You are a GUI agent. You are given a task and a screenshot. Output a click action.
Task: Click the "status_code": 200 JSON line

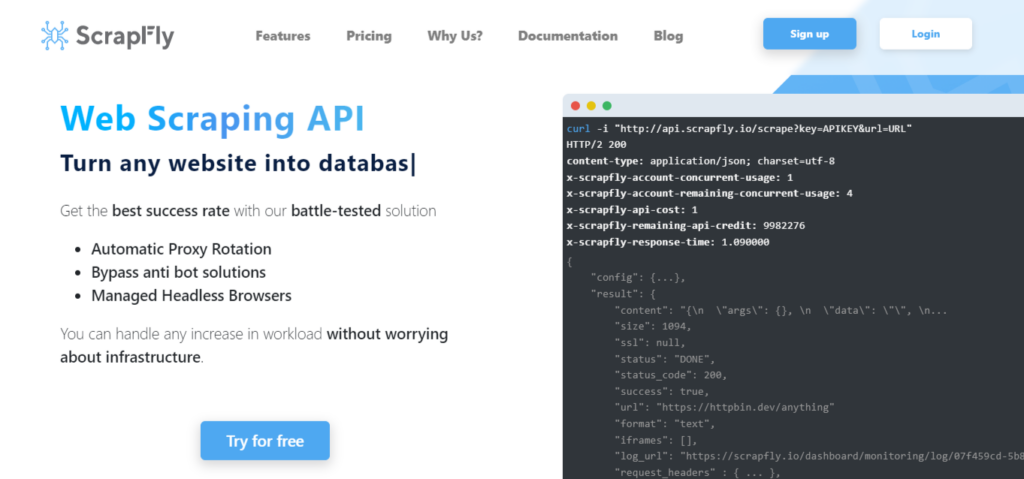coord(671,375)
